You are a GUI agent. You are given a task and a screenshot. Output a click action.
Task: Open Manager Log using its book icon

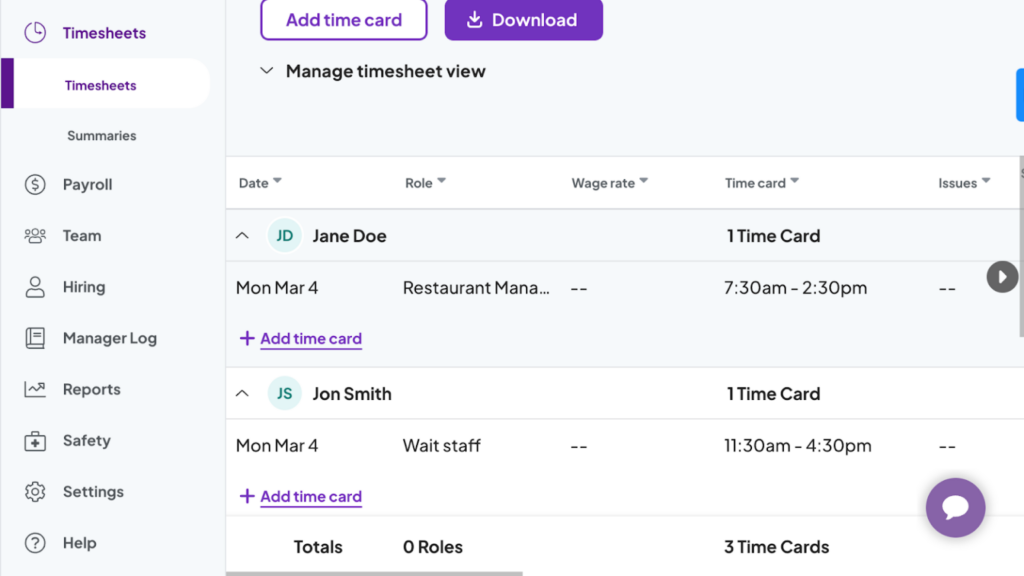(34, 338)
